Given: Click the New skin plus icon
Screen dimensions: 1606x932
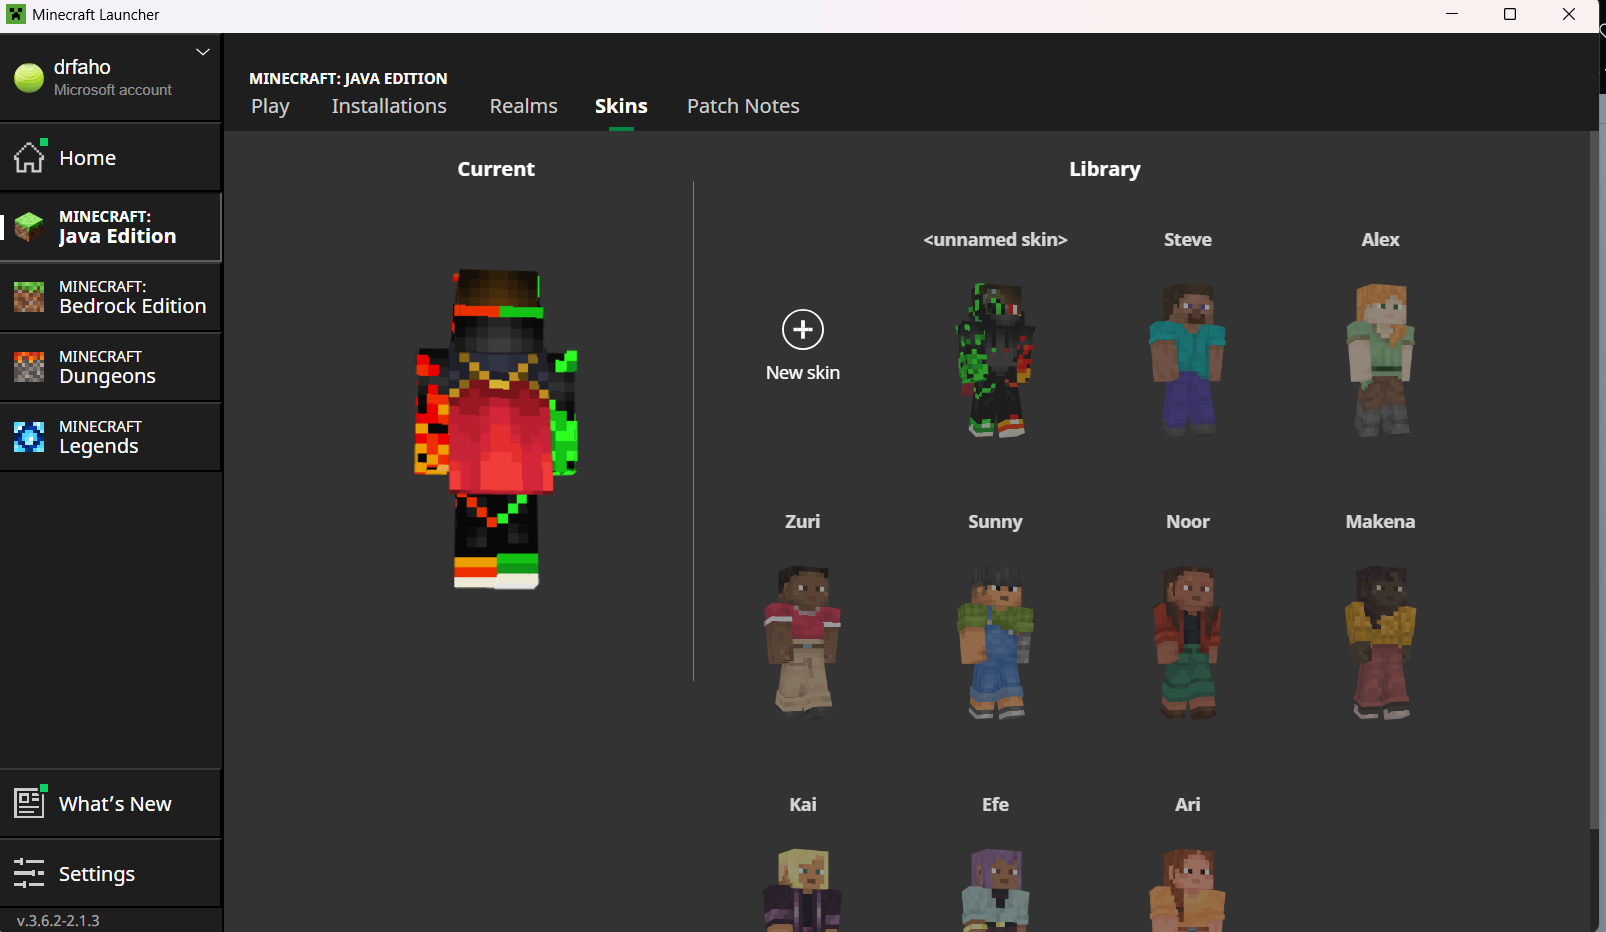Looking at the screenshot, I should pyautogui.click(x=803, y=330).
